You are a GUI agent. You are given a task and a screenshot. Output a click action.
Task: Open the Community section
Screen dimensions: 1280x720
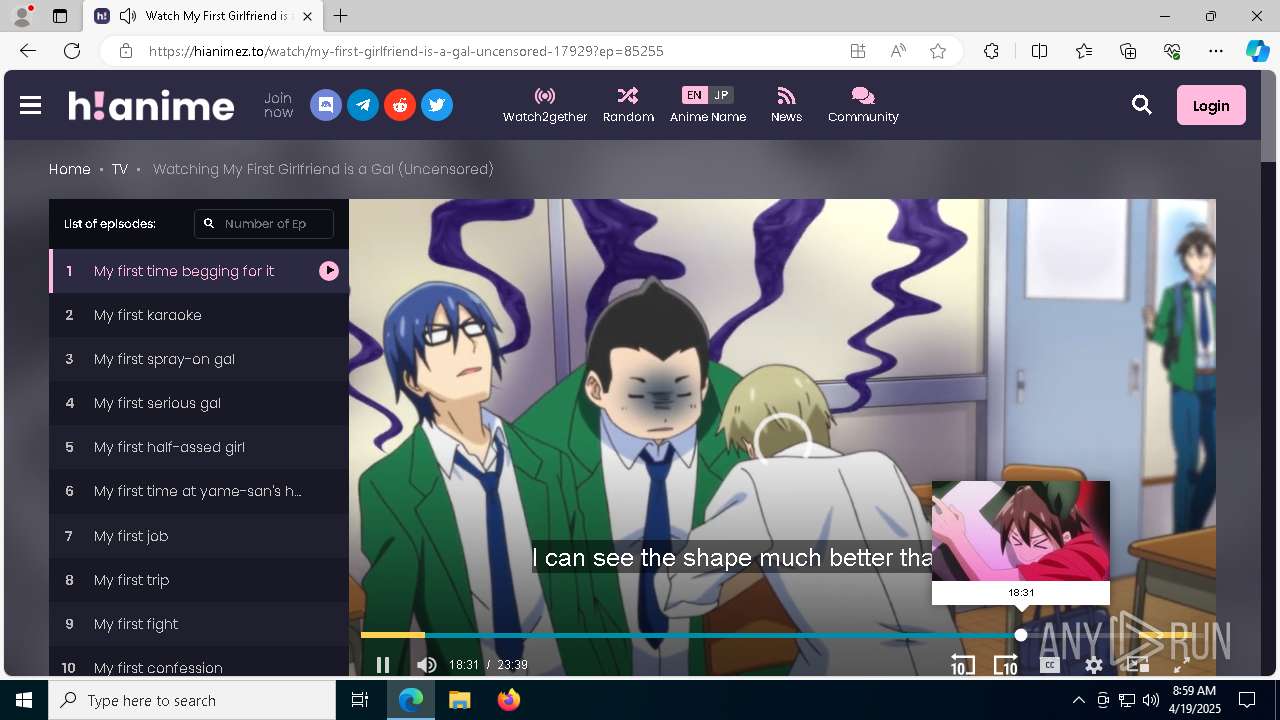[863, 105]
